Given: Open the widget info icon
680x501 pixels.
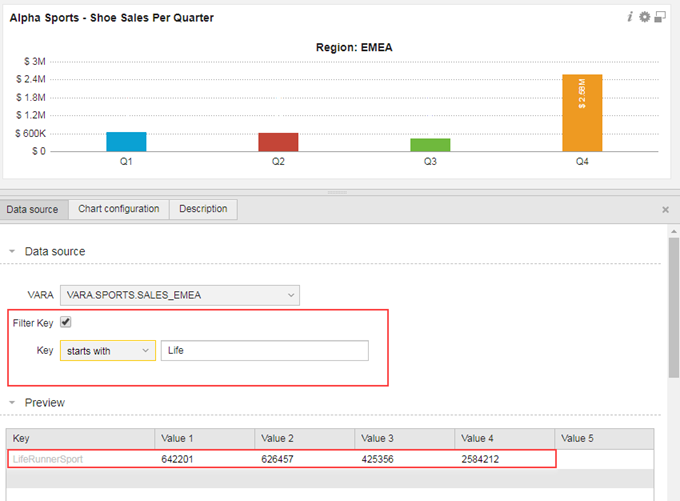Looking at the screenshot, I should [630, 17].
